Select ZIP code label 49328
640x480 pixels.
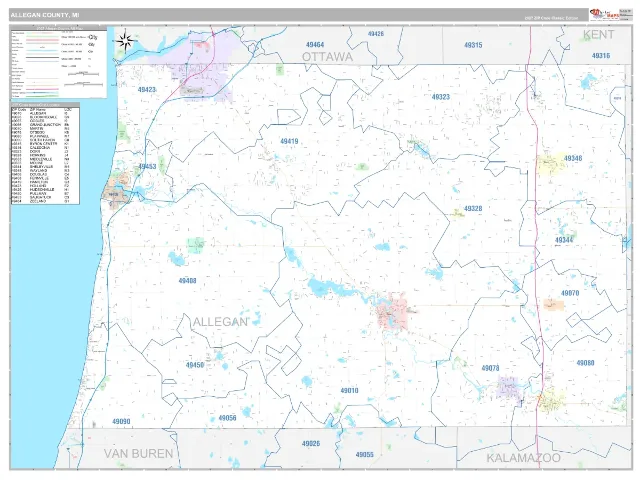click(x=473, y=209)
